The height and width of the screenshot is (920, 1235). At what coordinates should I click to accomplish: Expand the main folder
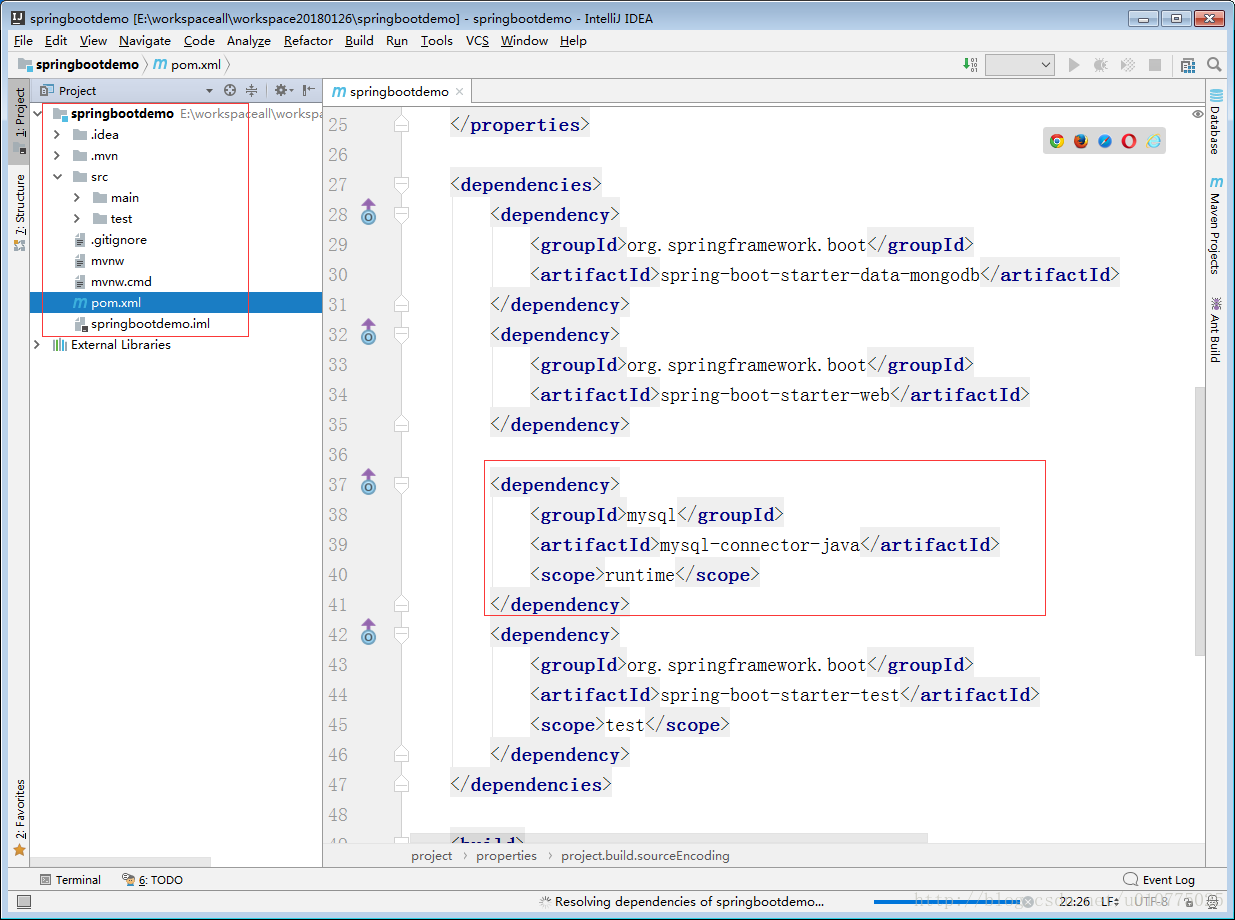click(76, 197)
